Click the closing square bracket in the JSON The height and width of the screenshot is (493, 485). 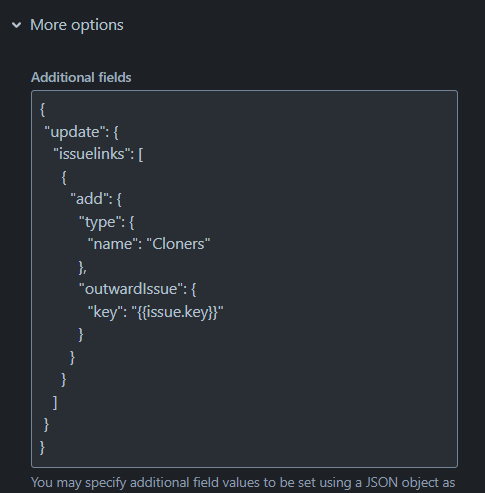click(55, 403)
